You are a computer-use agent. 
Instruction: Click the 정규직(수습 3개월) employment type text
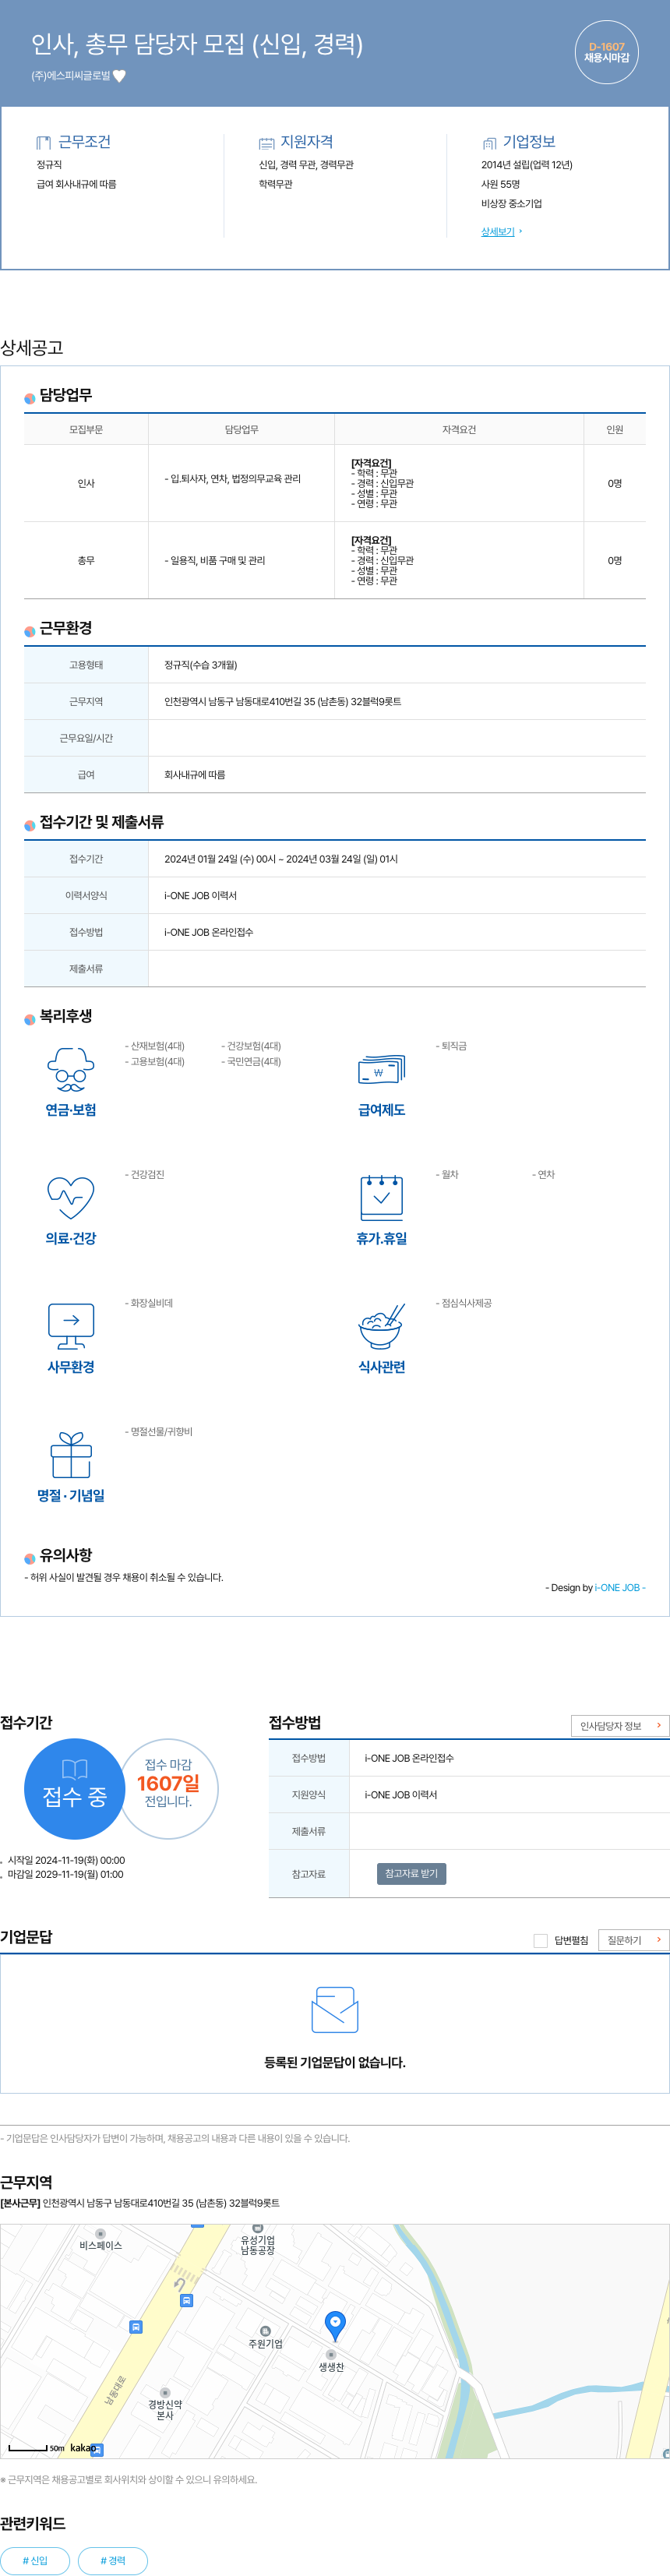coord(201,665)
